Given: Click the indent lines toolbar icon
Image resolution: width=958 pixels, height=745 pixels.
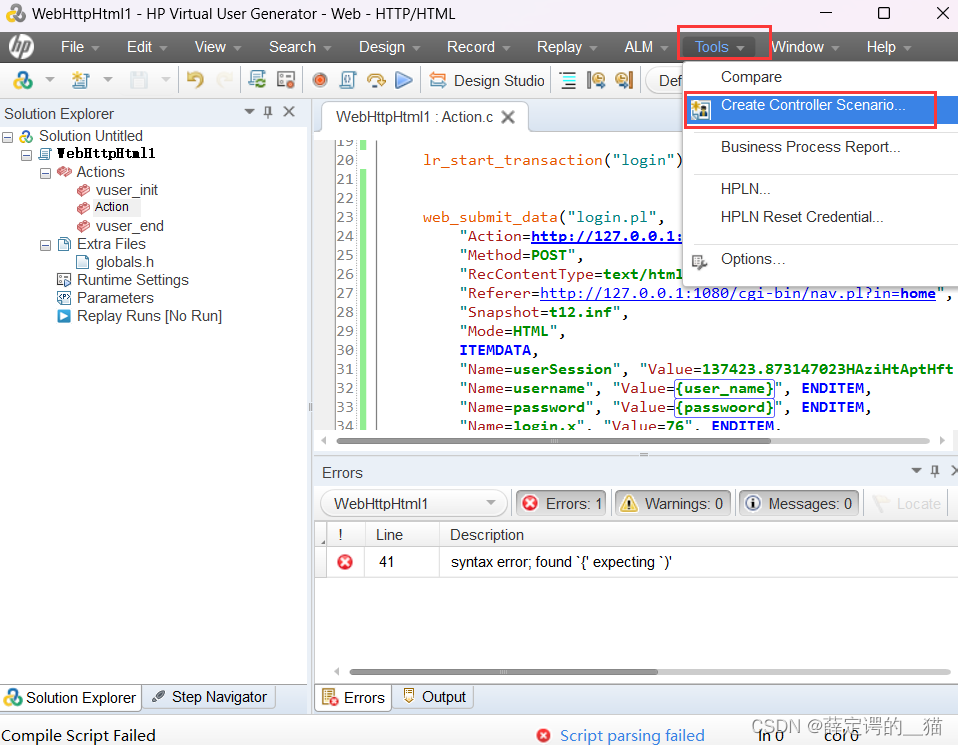Looking at the screenshot, I should point(568,80).
